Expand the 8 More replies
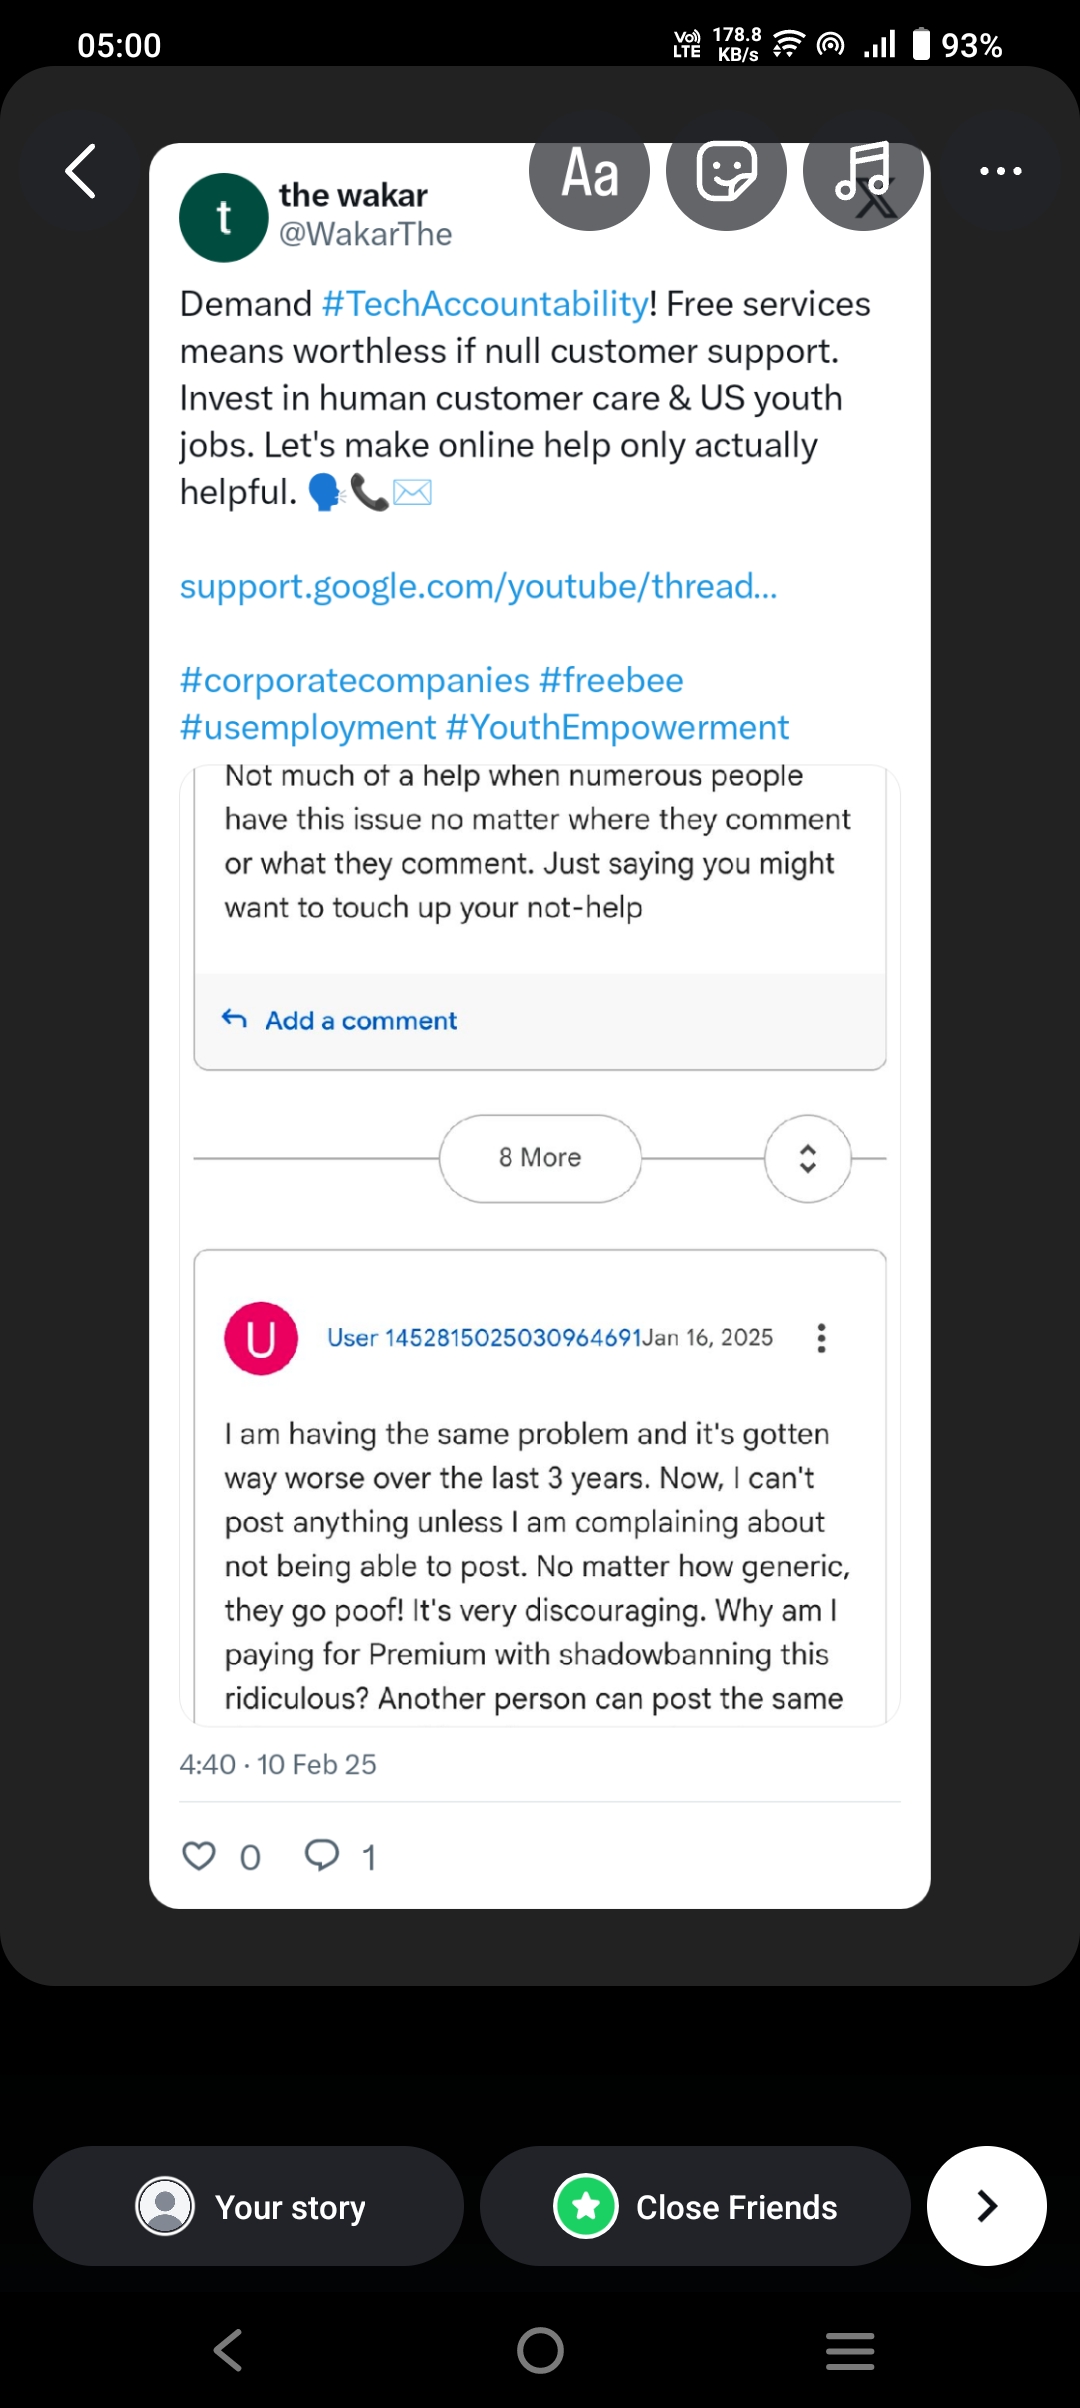The width and height of the screenshot is (1080, 2408). [x=540, y=1158]
